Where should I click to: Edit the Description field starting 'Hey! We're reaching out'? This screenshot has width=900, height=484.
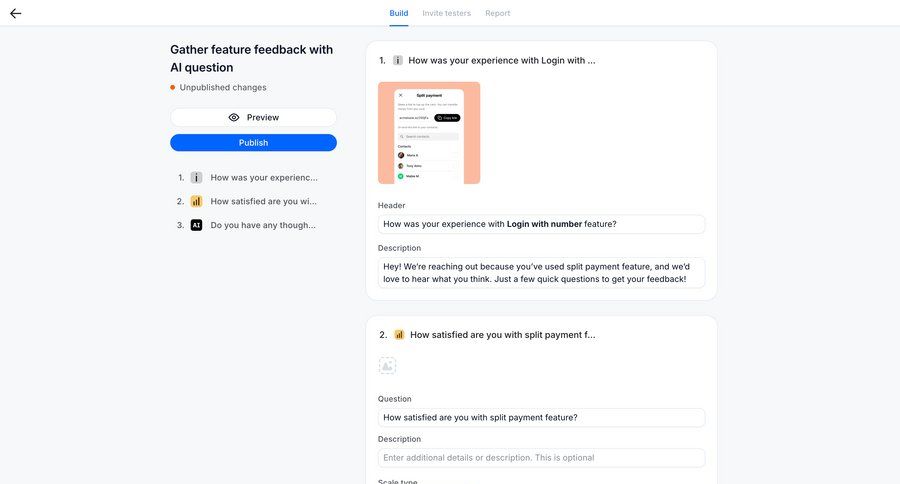tap(541, 272)
